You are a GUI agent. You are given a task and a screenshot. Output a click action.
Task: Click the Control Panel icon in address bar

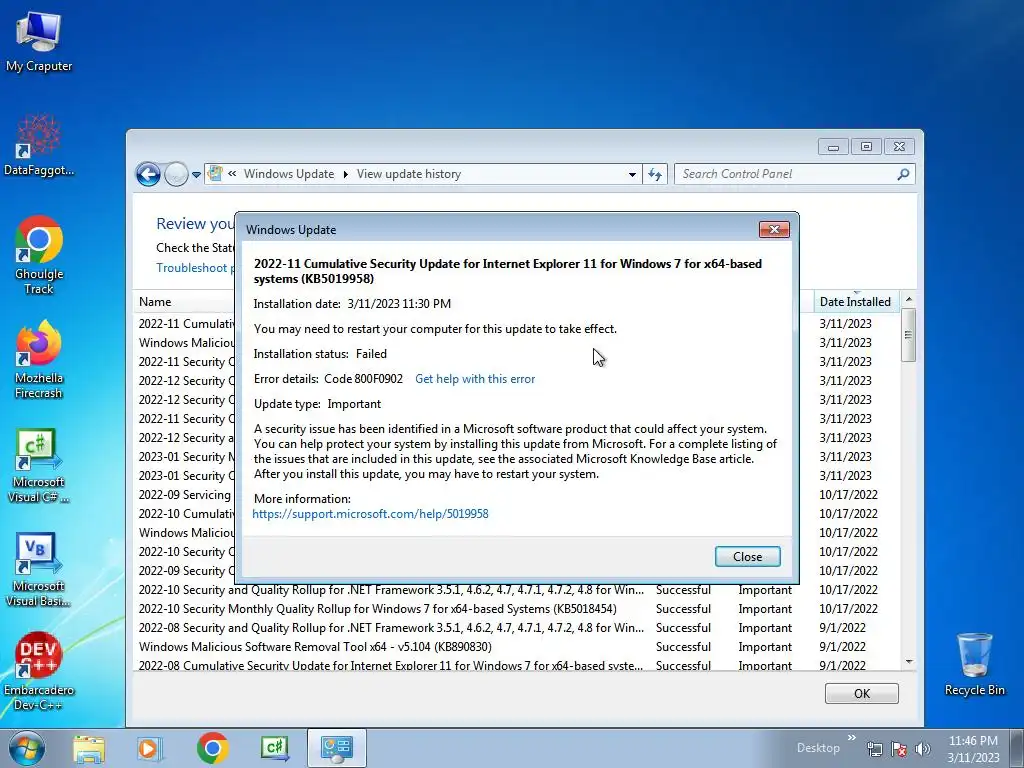(x=214, y=174)
